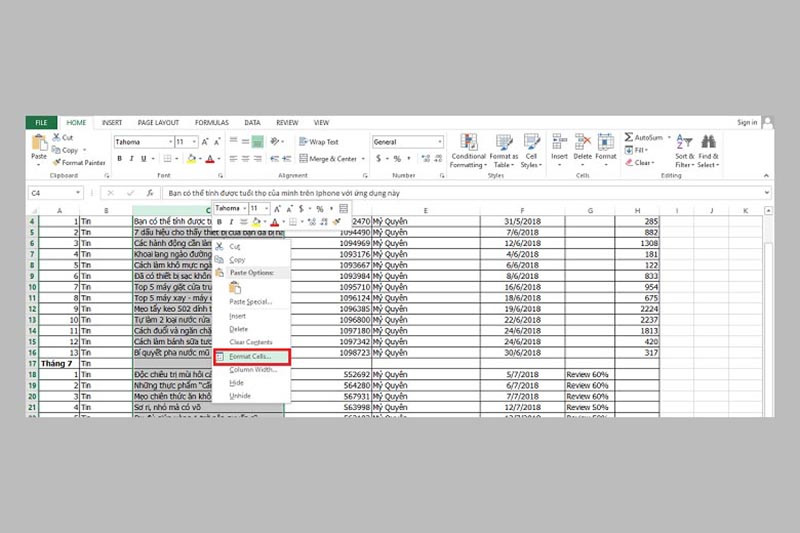This screenshot has width=800, height=533.
Task: Choose Hide in the context menu
Action: click(236, 383)
